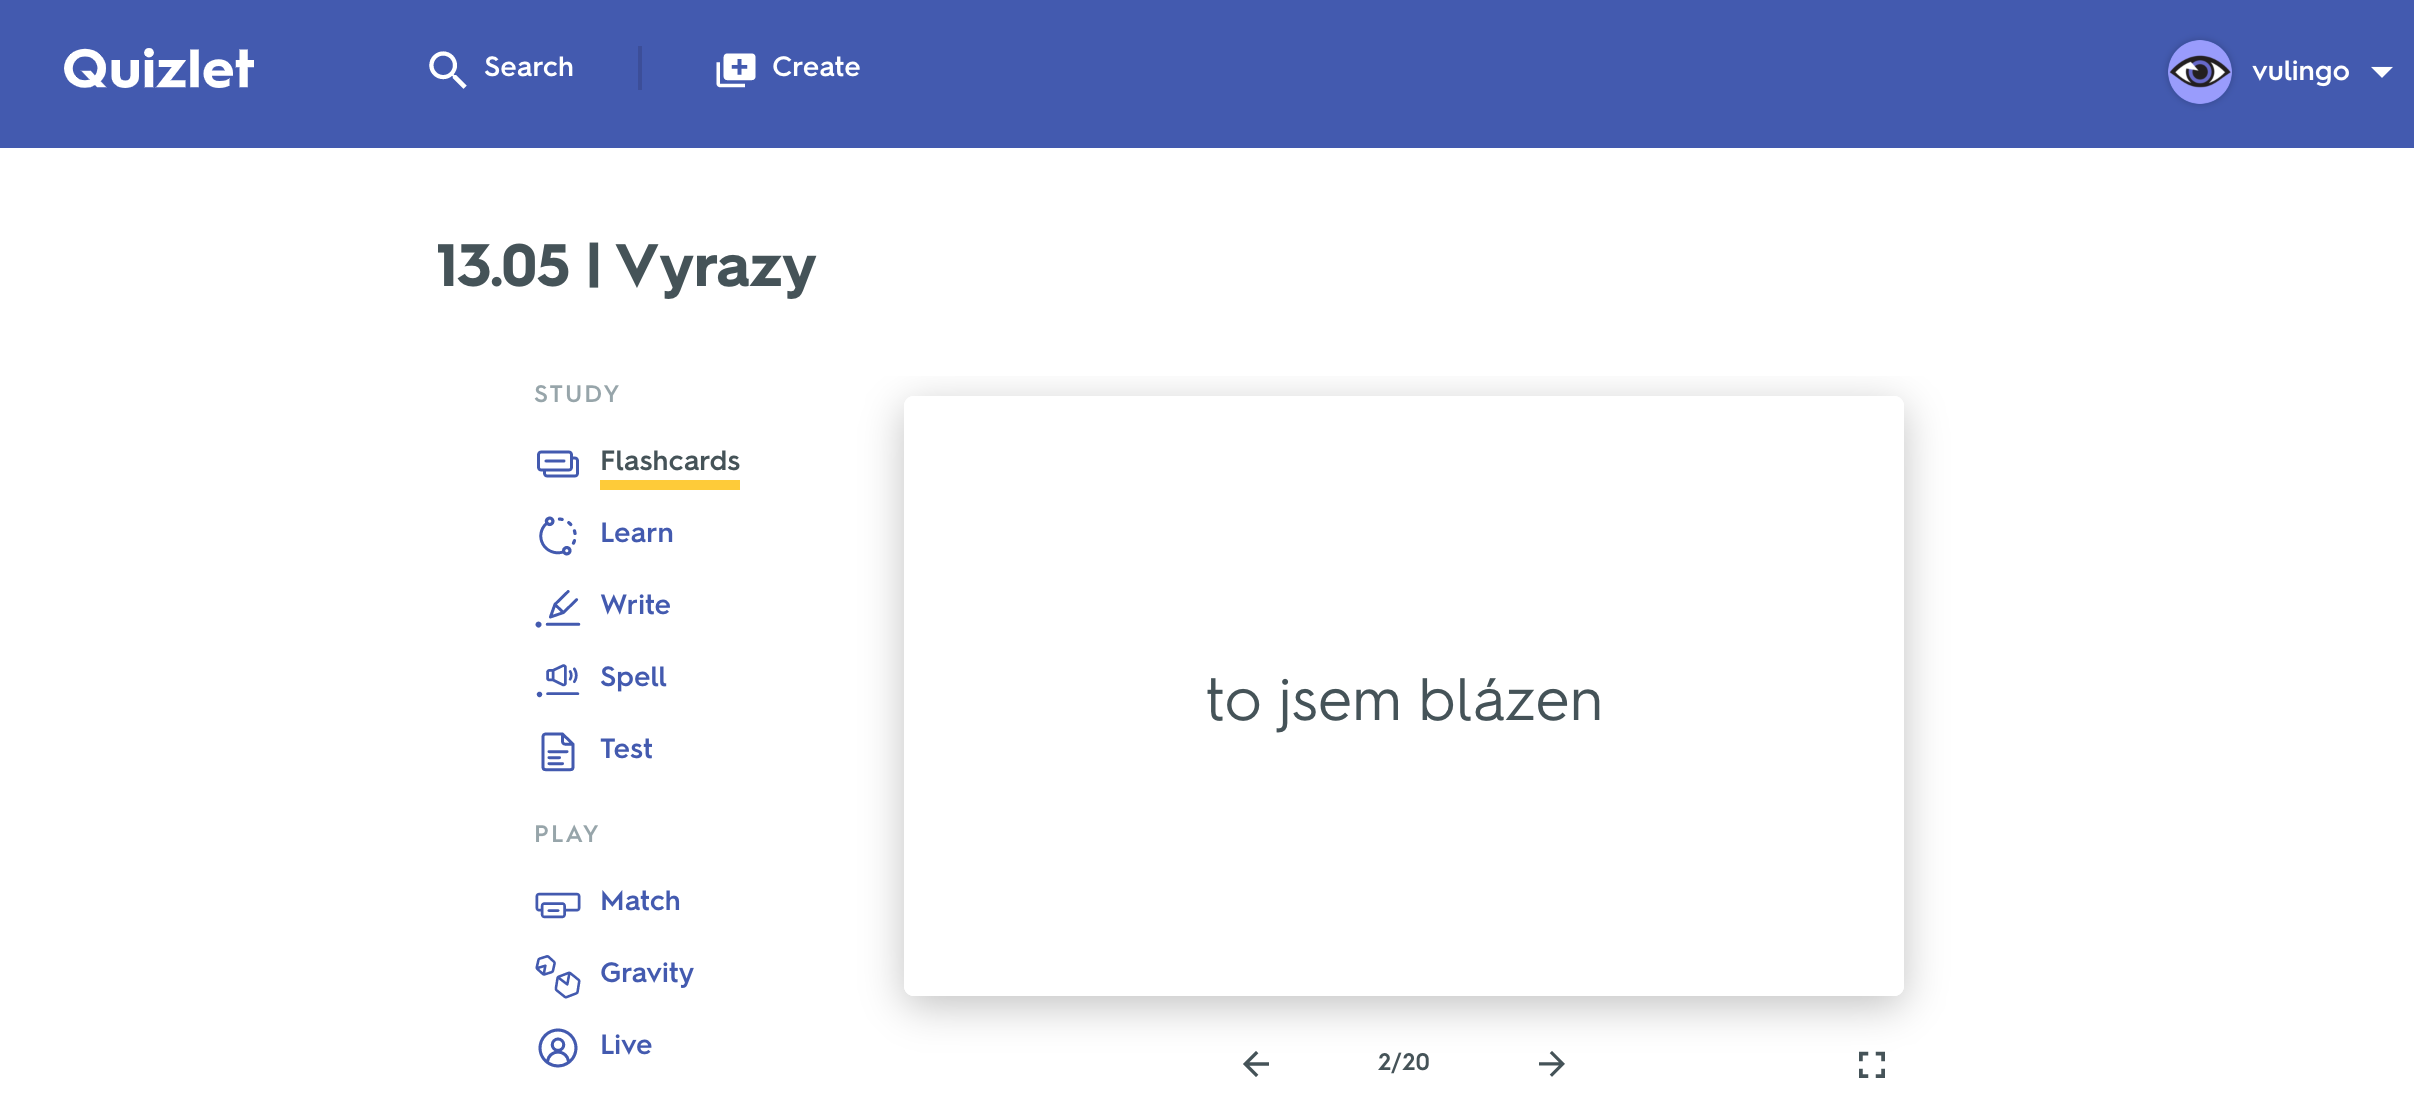The image size is (2414, 1120).
Task: Start the Match game
Action: coord(640,901)
